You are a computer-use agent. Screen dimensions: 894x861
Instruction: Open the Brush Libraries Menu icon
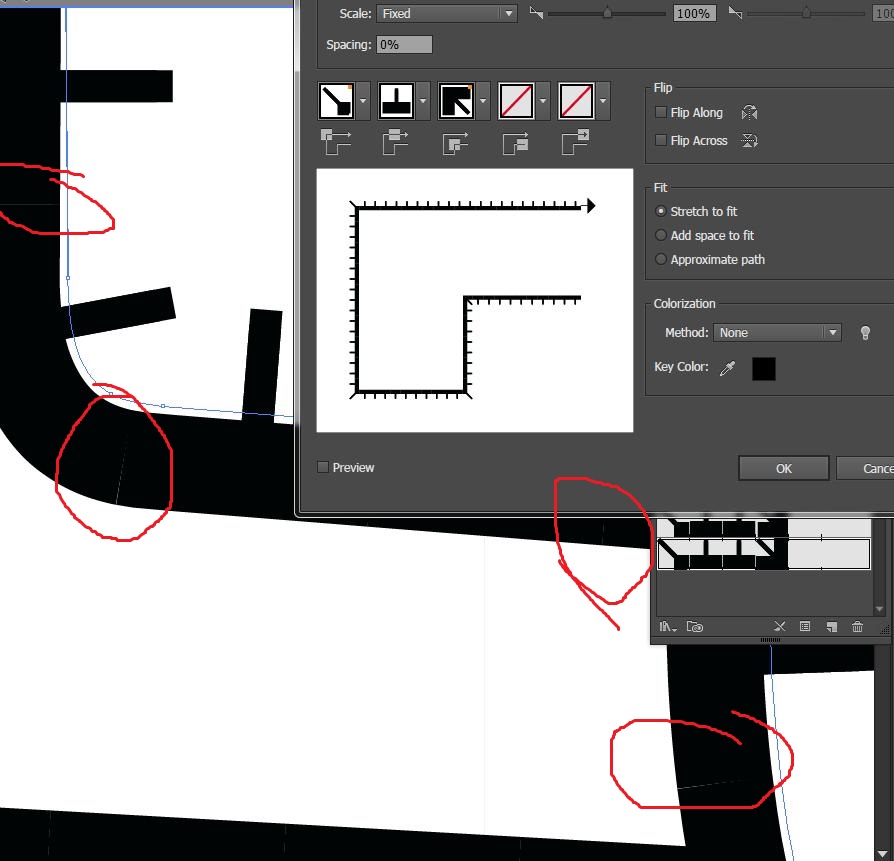pos(668,627)
